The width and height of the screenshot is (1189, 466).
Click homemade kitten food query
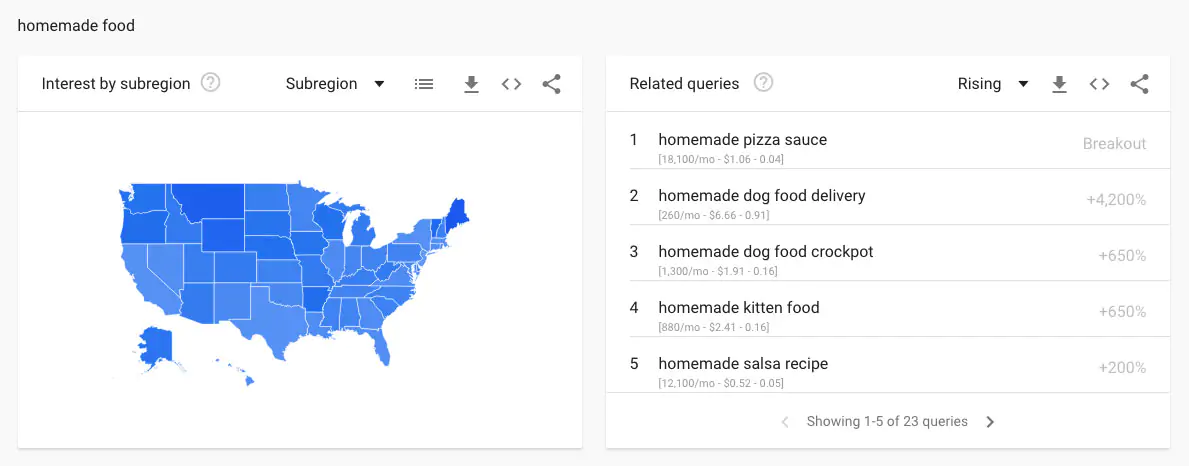click(738, 308)
